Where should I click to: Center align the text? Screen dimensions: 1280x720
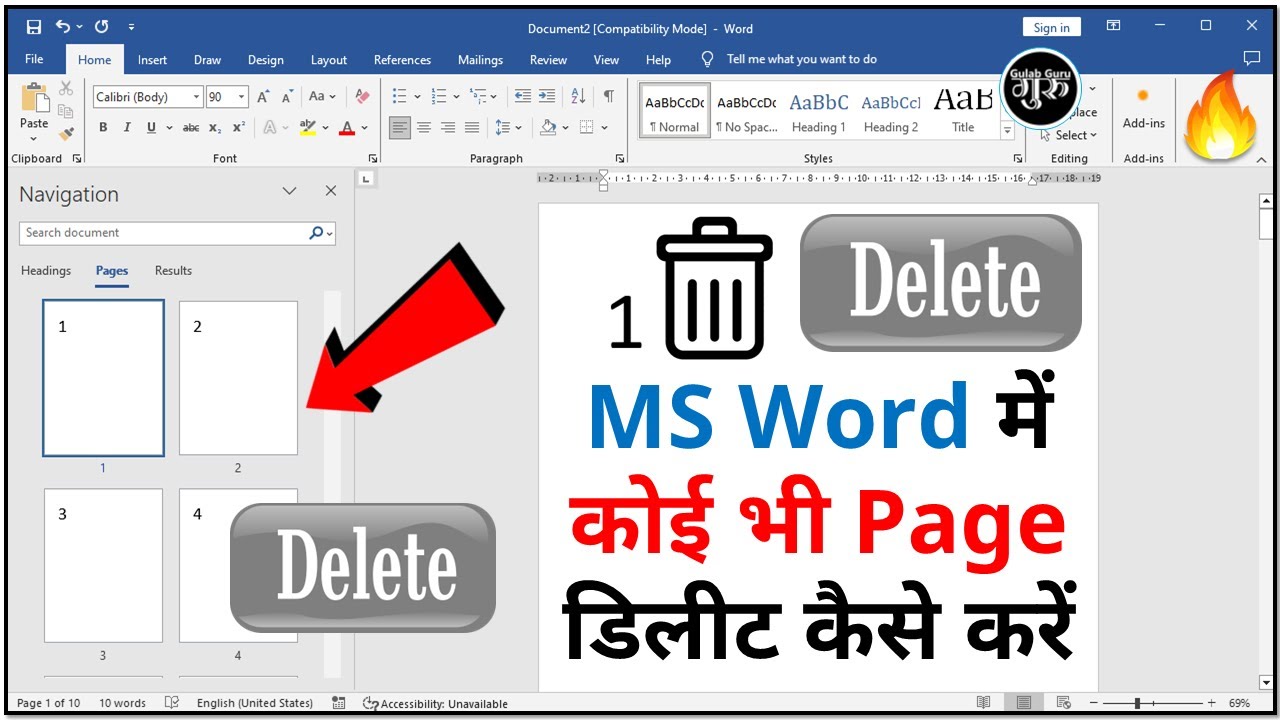[x=424, y=127]
